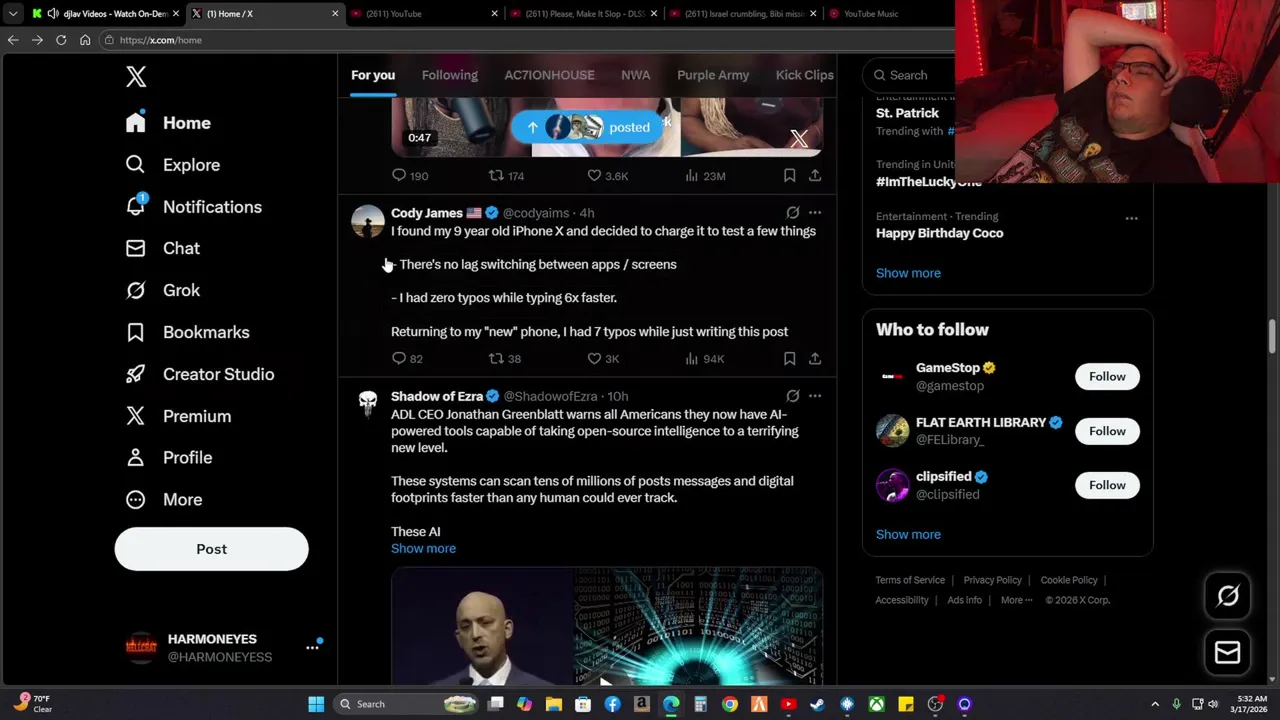Screen dimensions: 1280x720
Task: Share the video post with 23M views
Action: [815, 176]
